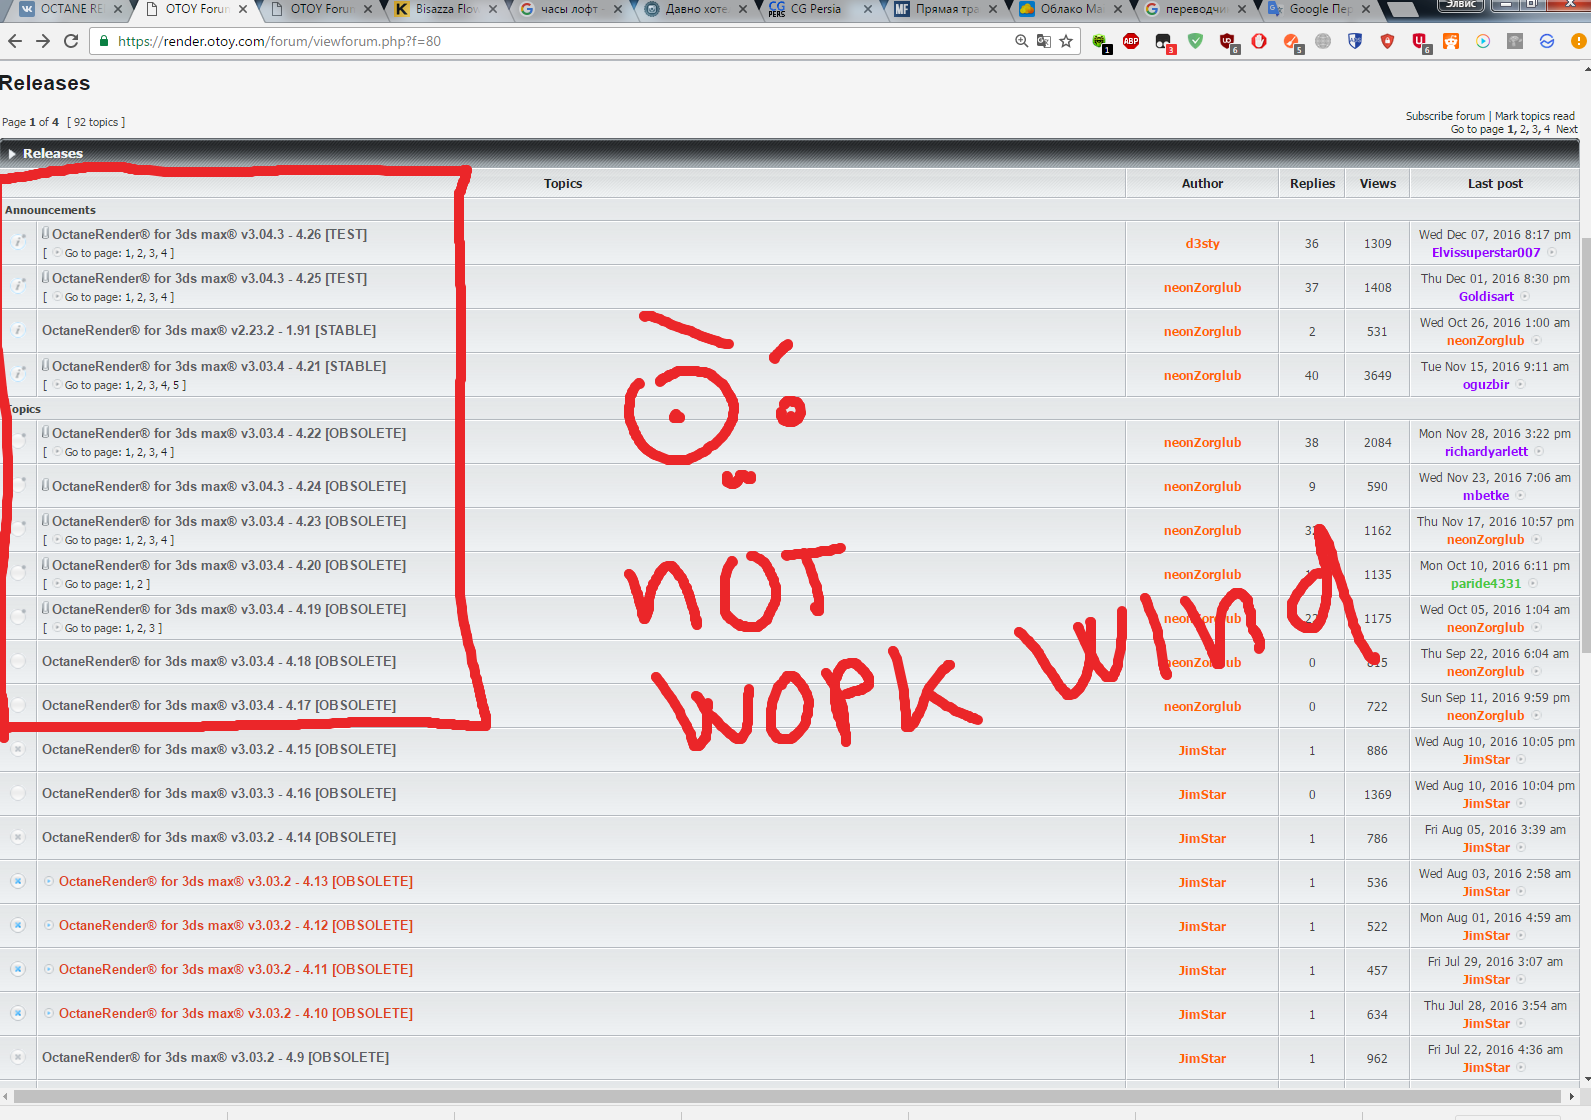Go to Next page of topics
Screen dimensions: 1591x1120
point(1567,129)
